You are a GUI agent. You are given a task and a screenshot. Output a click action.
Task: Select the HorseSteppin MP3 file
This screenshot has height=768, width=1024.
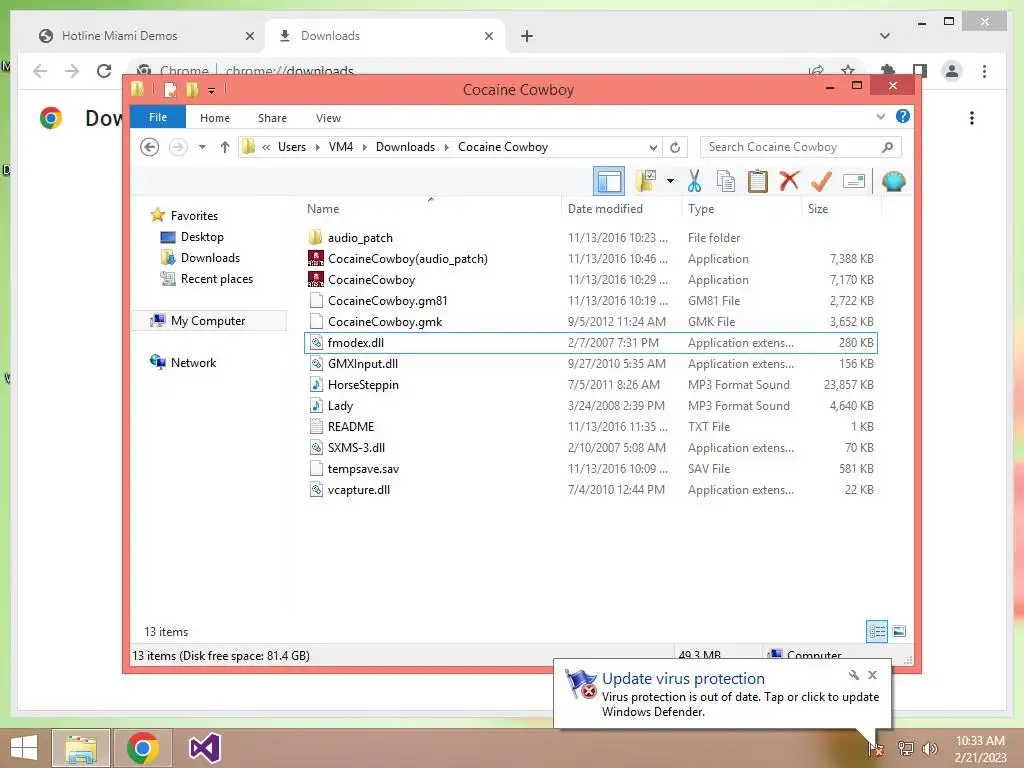[x=363, y=385]
